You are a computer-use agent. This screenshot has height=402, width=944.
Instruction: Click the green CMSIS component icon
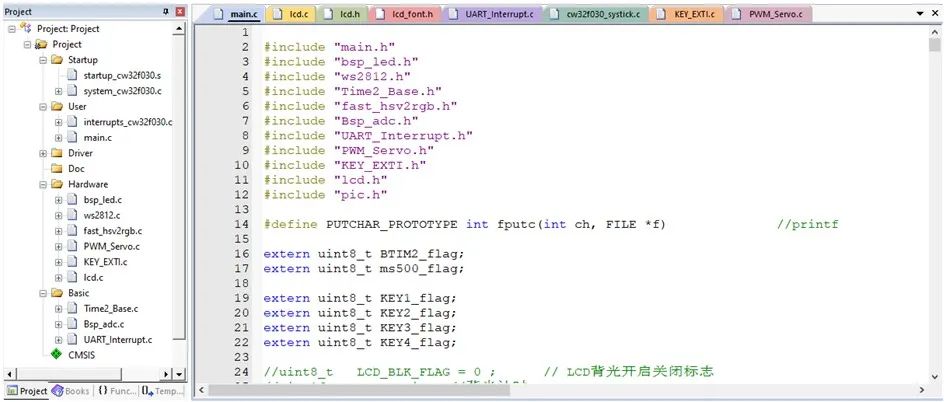point(57,355)
